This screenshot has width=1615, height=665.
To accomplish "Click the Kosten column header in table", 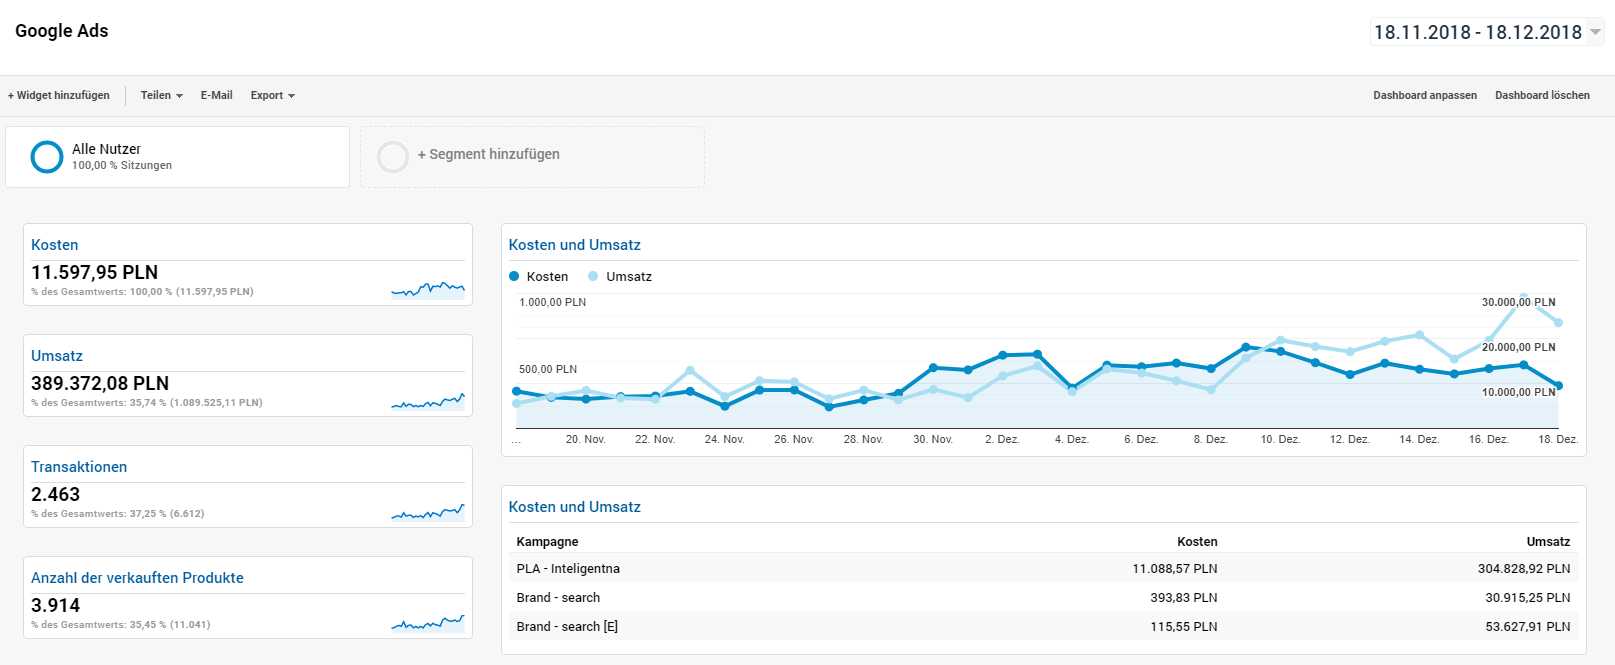I will coord(1197,542).
